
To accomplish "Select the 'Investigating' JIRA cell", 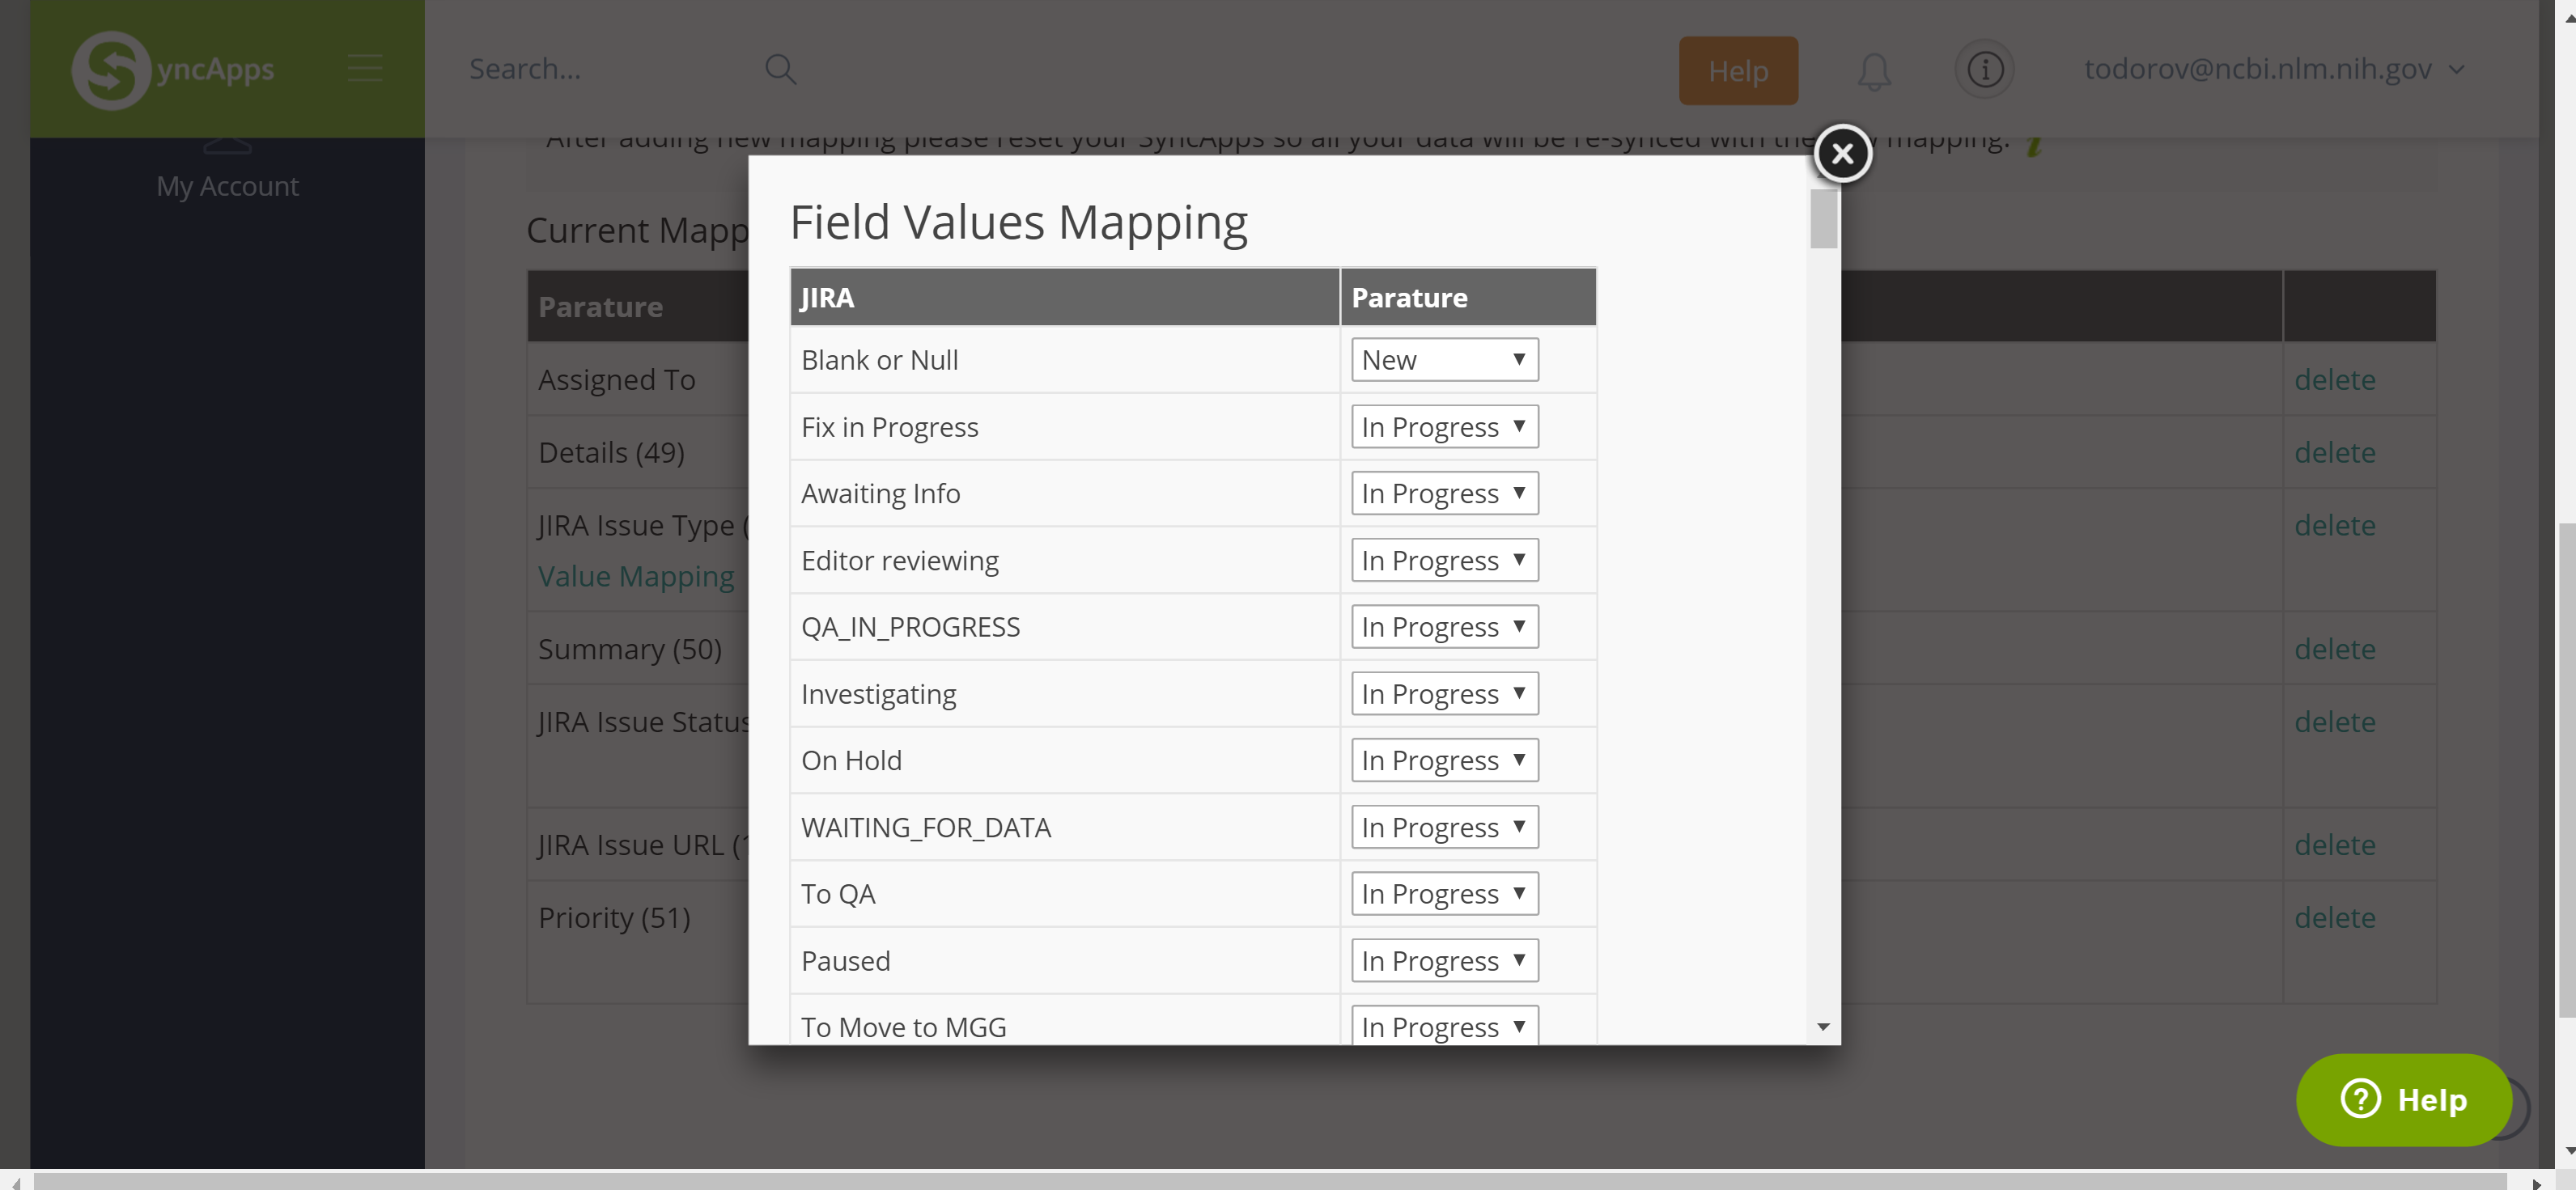I will [x=1064, y=694].
